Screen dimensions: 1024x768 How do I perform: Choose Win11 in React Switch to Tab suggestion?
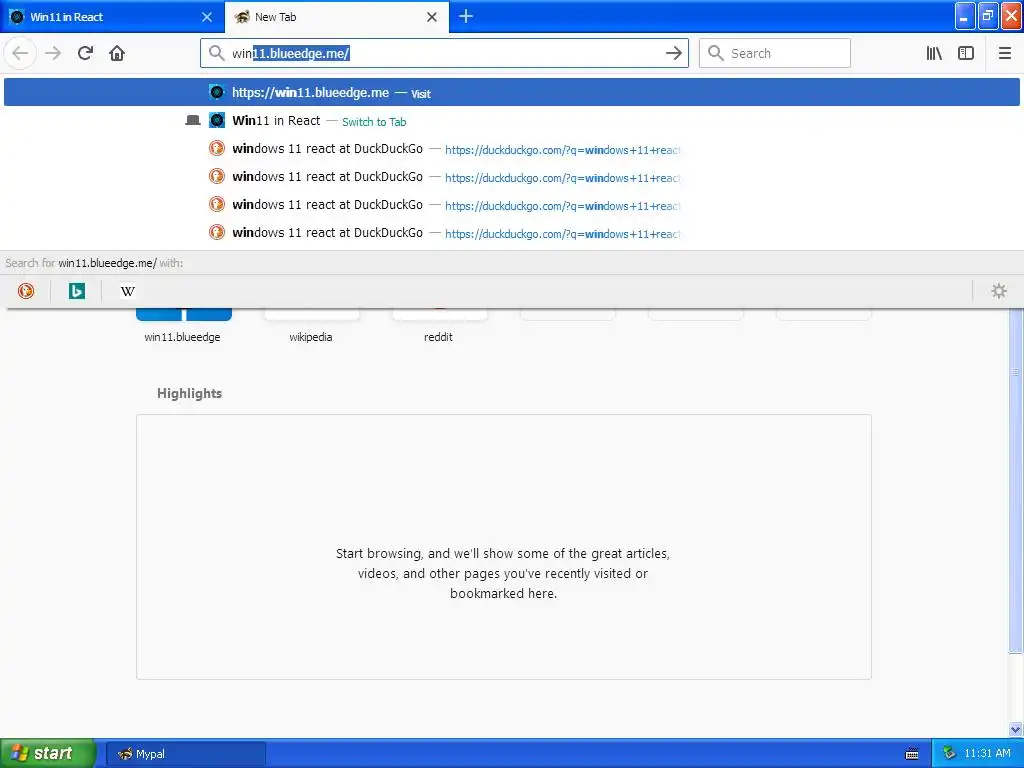pos(511,121)
